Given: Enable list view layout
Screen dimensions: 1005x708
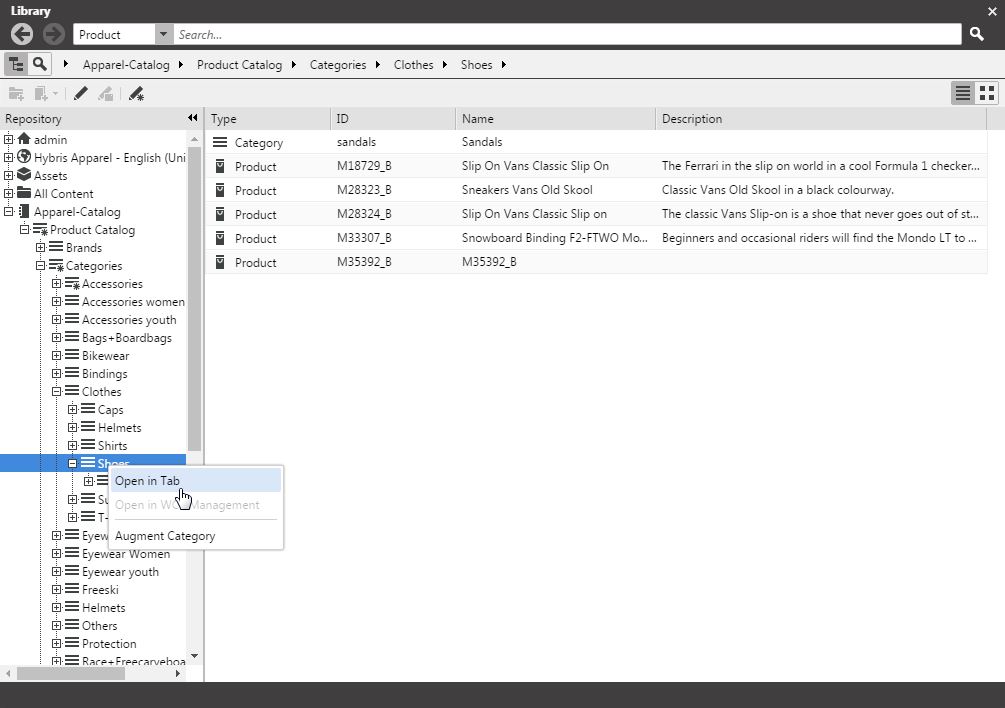Looking at the screenshot, I should click(x=962, y=92).
